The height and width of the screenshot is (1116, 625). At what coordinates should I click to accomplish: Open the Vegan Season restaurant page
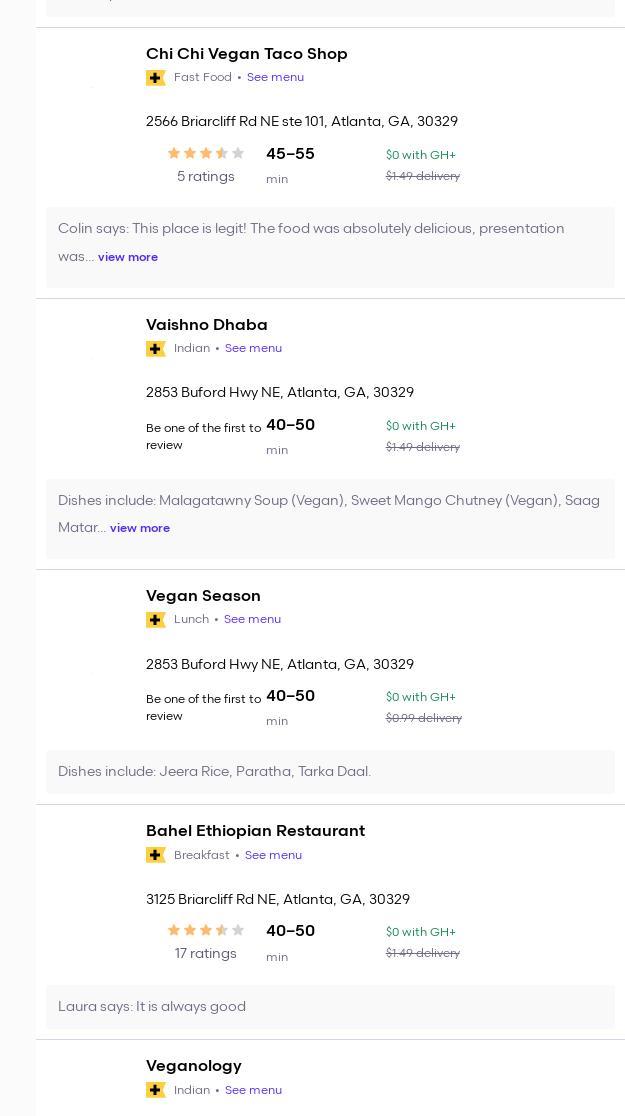(x=203, y=596)
